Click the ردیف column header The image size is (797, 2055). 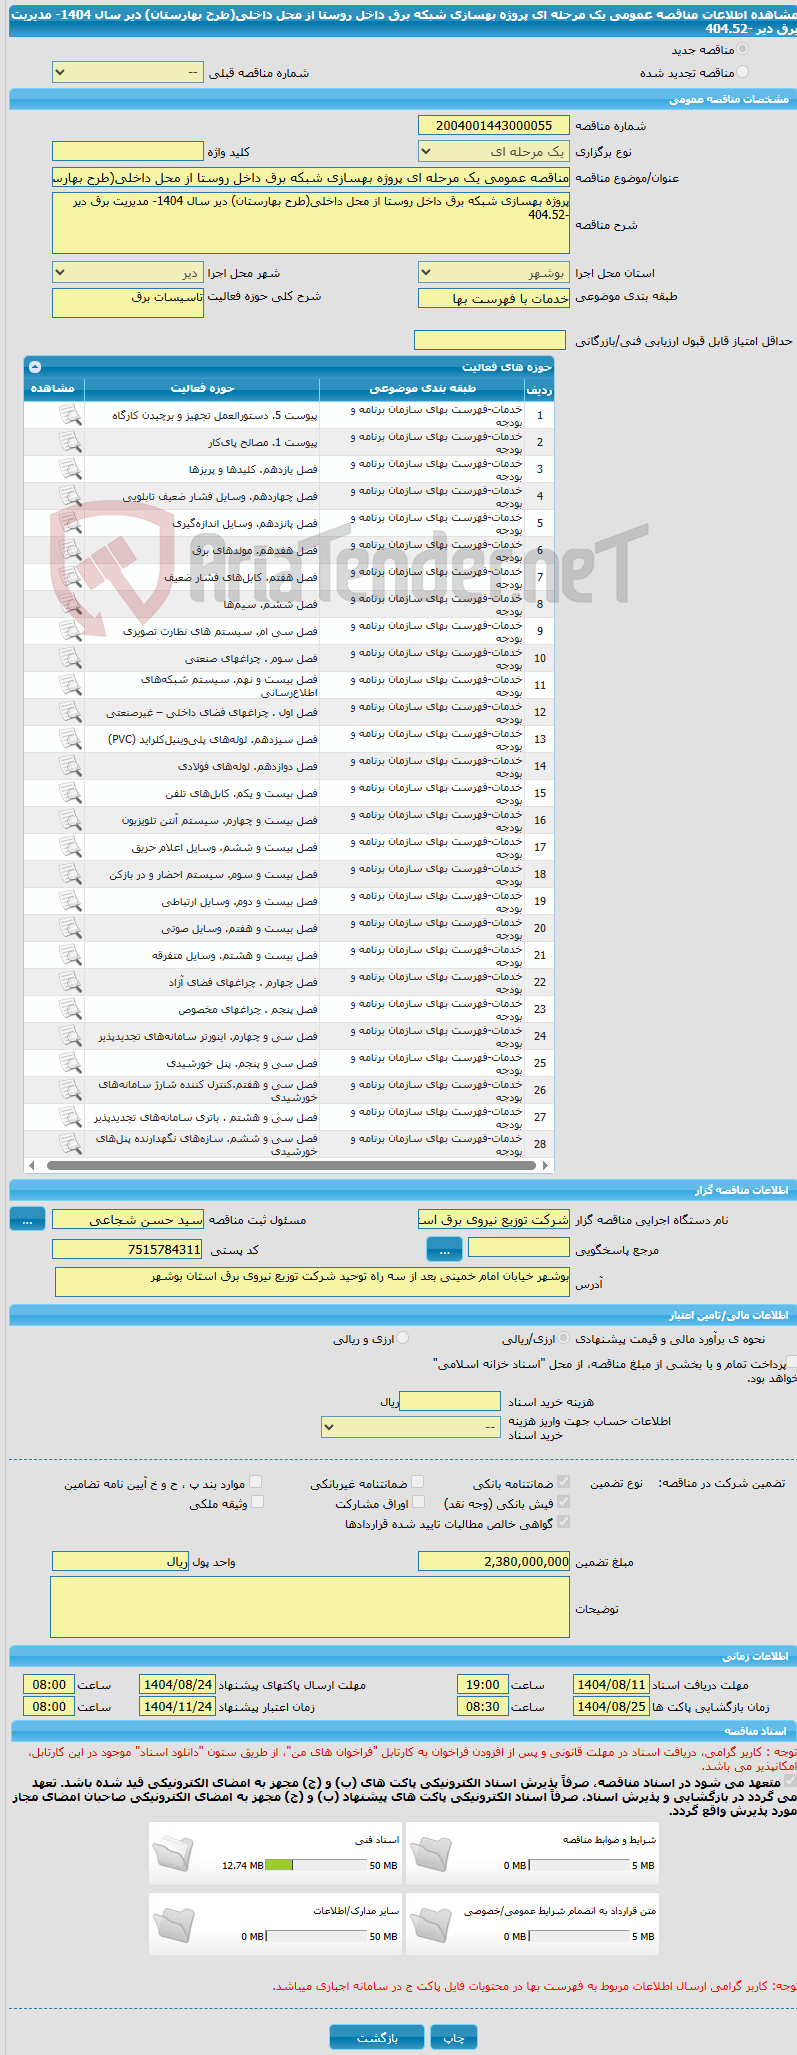point(540,389)
